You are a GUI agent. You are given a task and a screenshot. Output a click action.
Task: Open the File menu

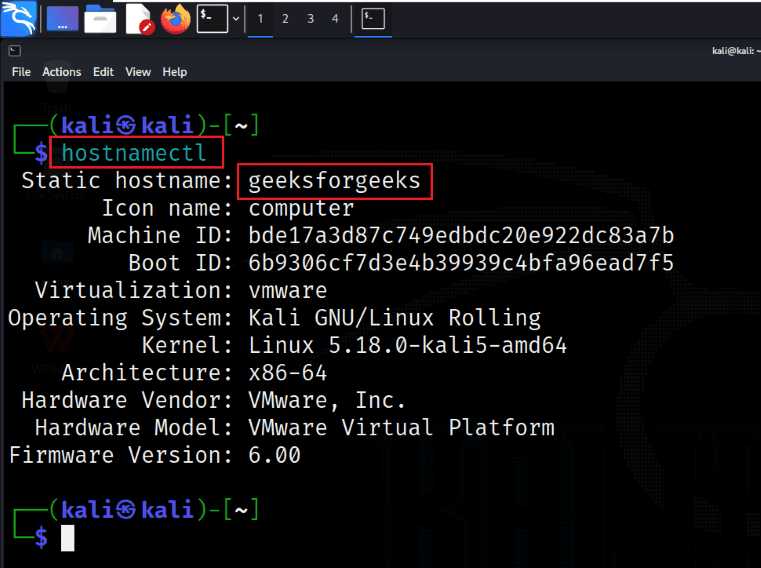21,72
